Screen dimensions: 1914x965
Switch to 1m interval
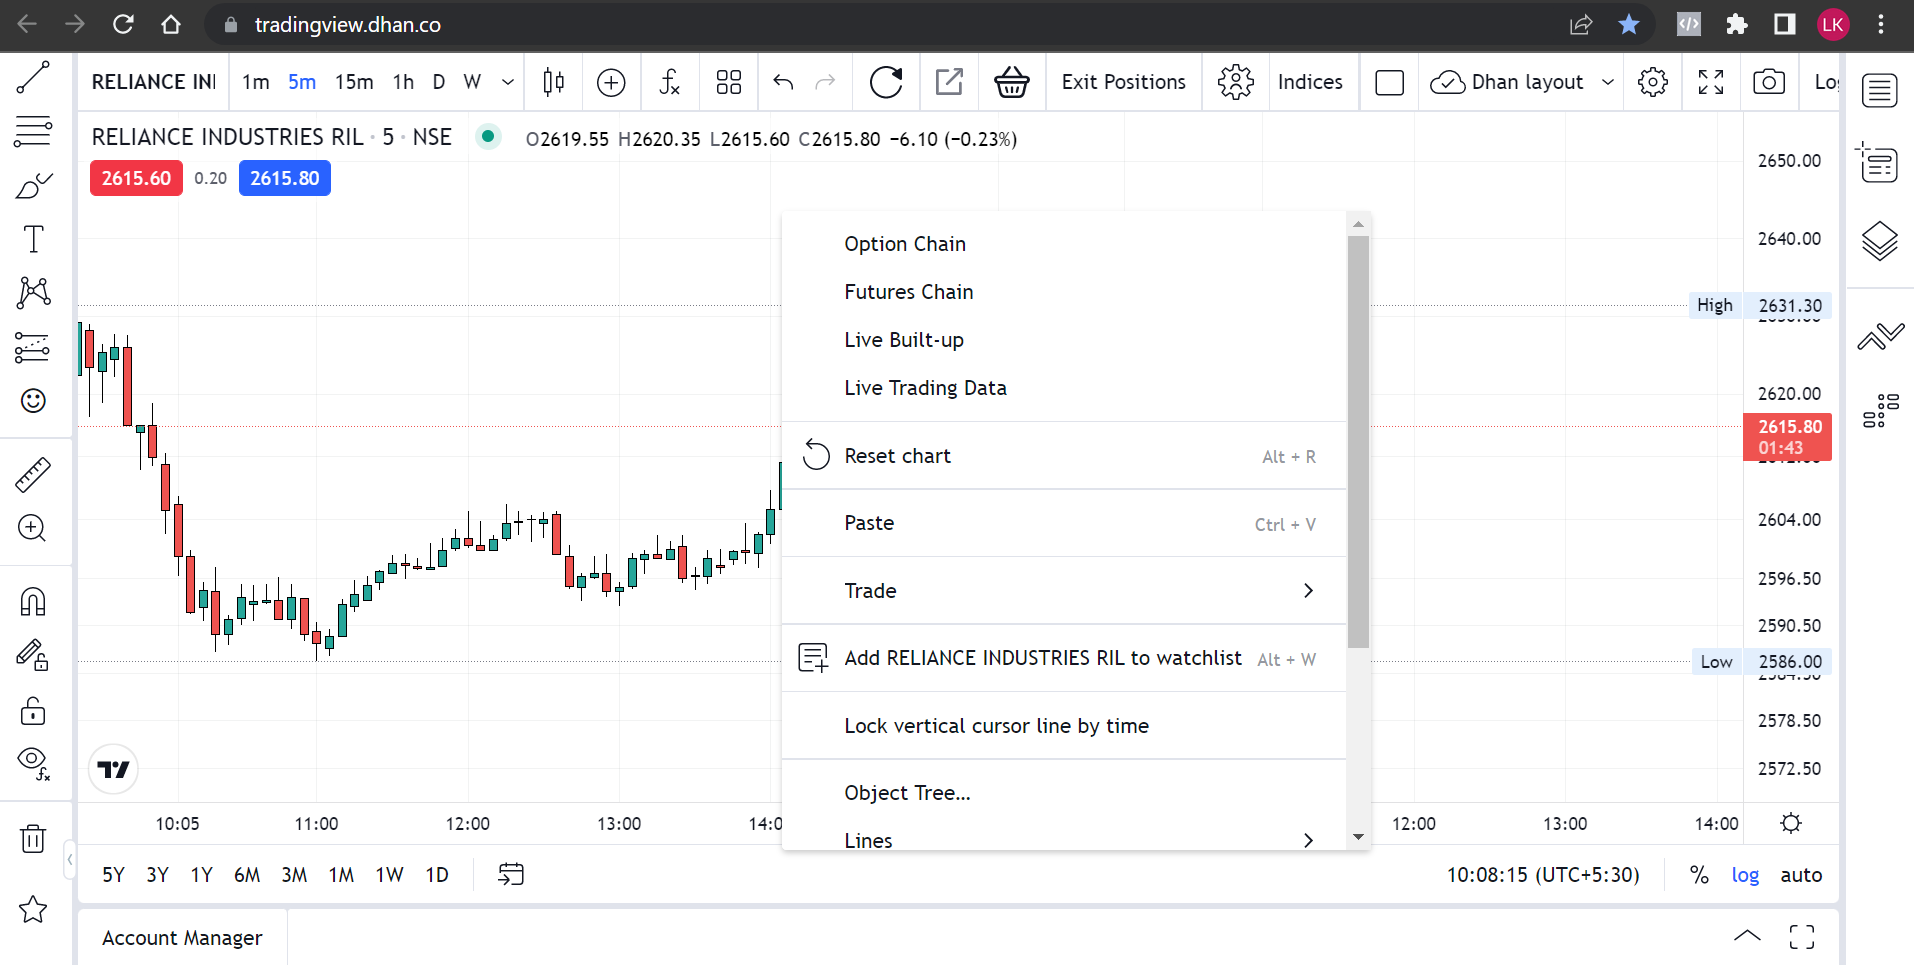(x=256, y=82)
